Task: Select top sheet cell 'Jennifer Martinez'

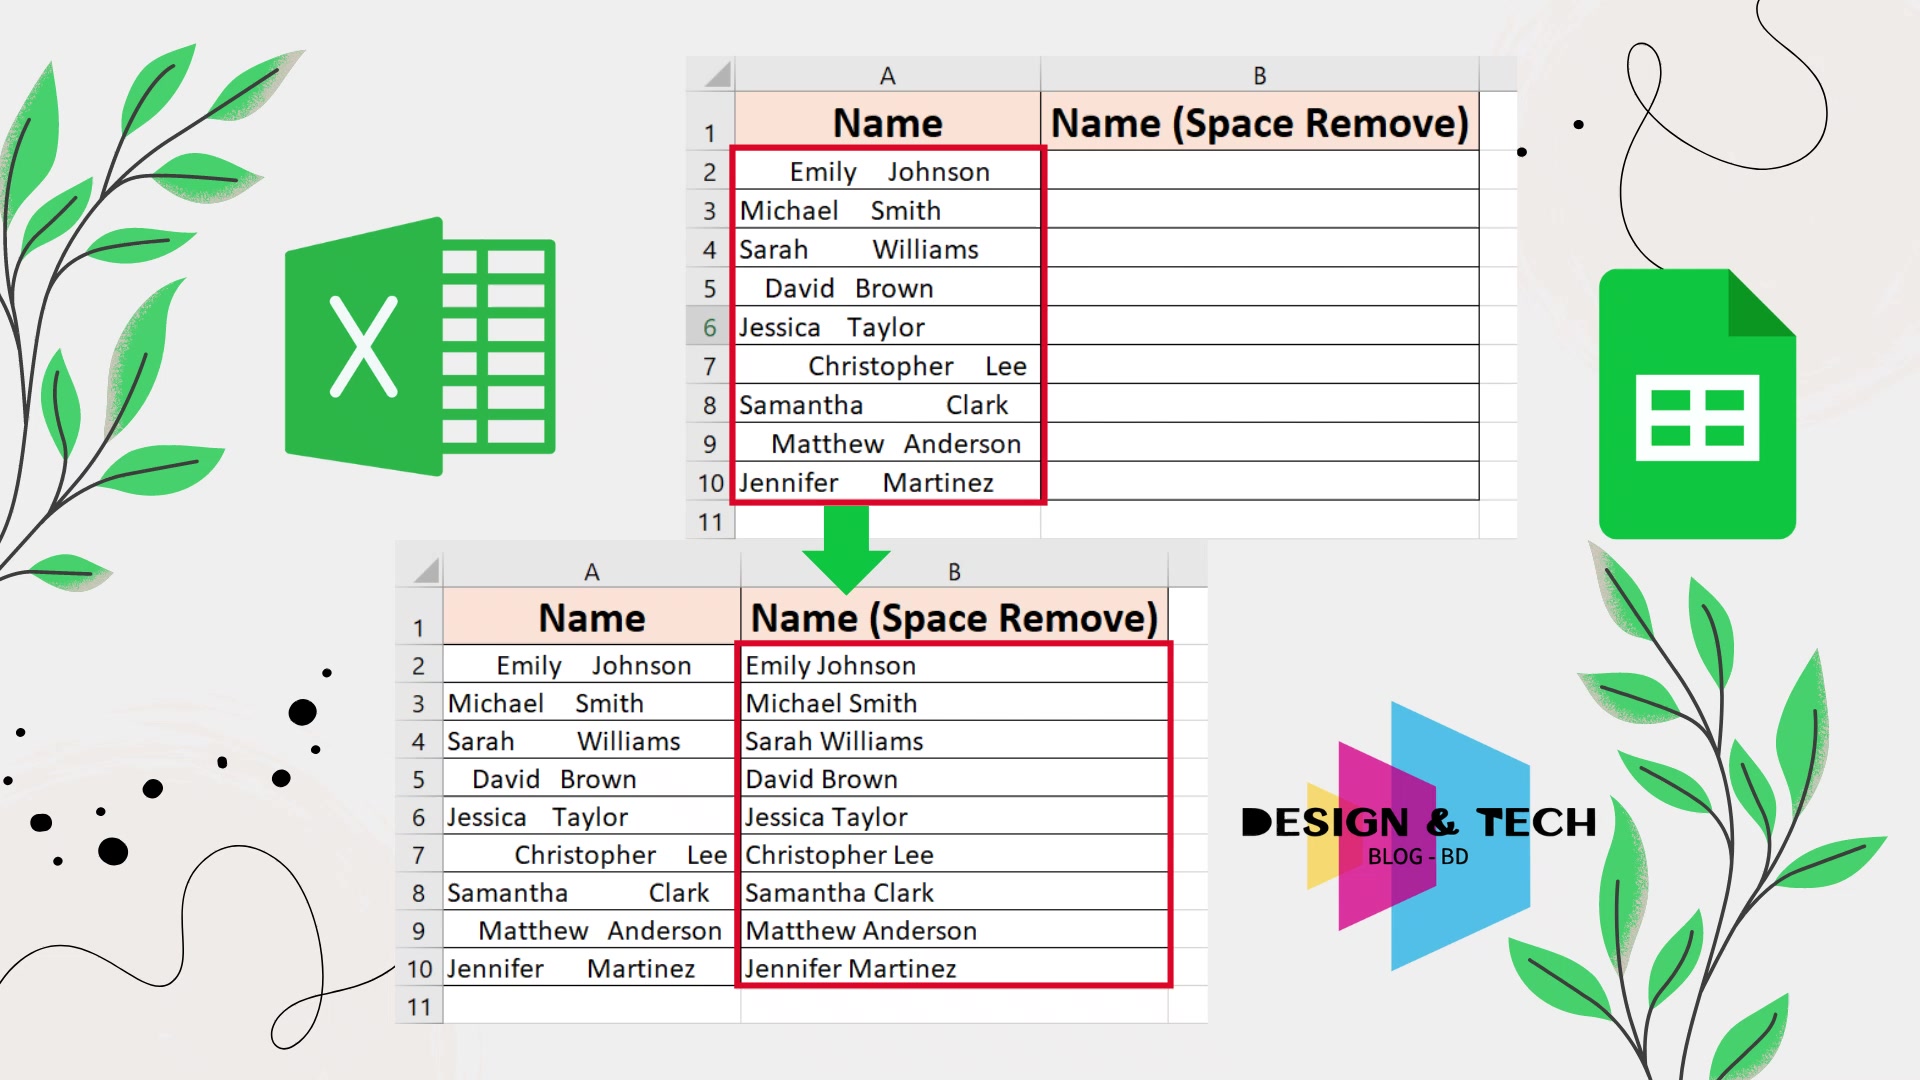Action: coord(887,482)
